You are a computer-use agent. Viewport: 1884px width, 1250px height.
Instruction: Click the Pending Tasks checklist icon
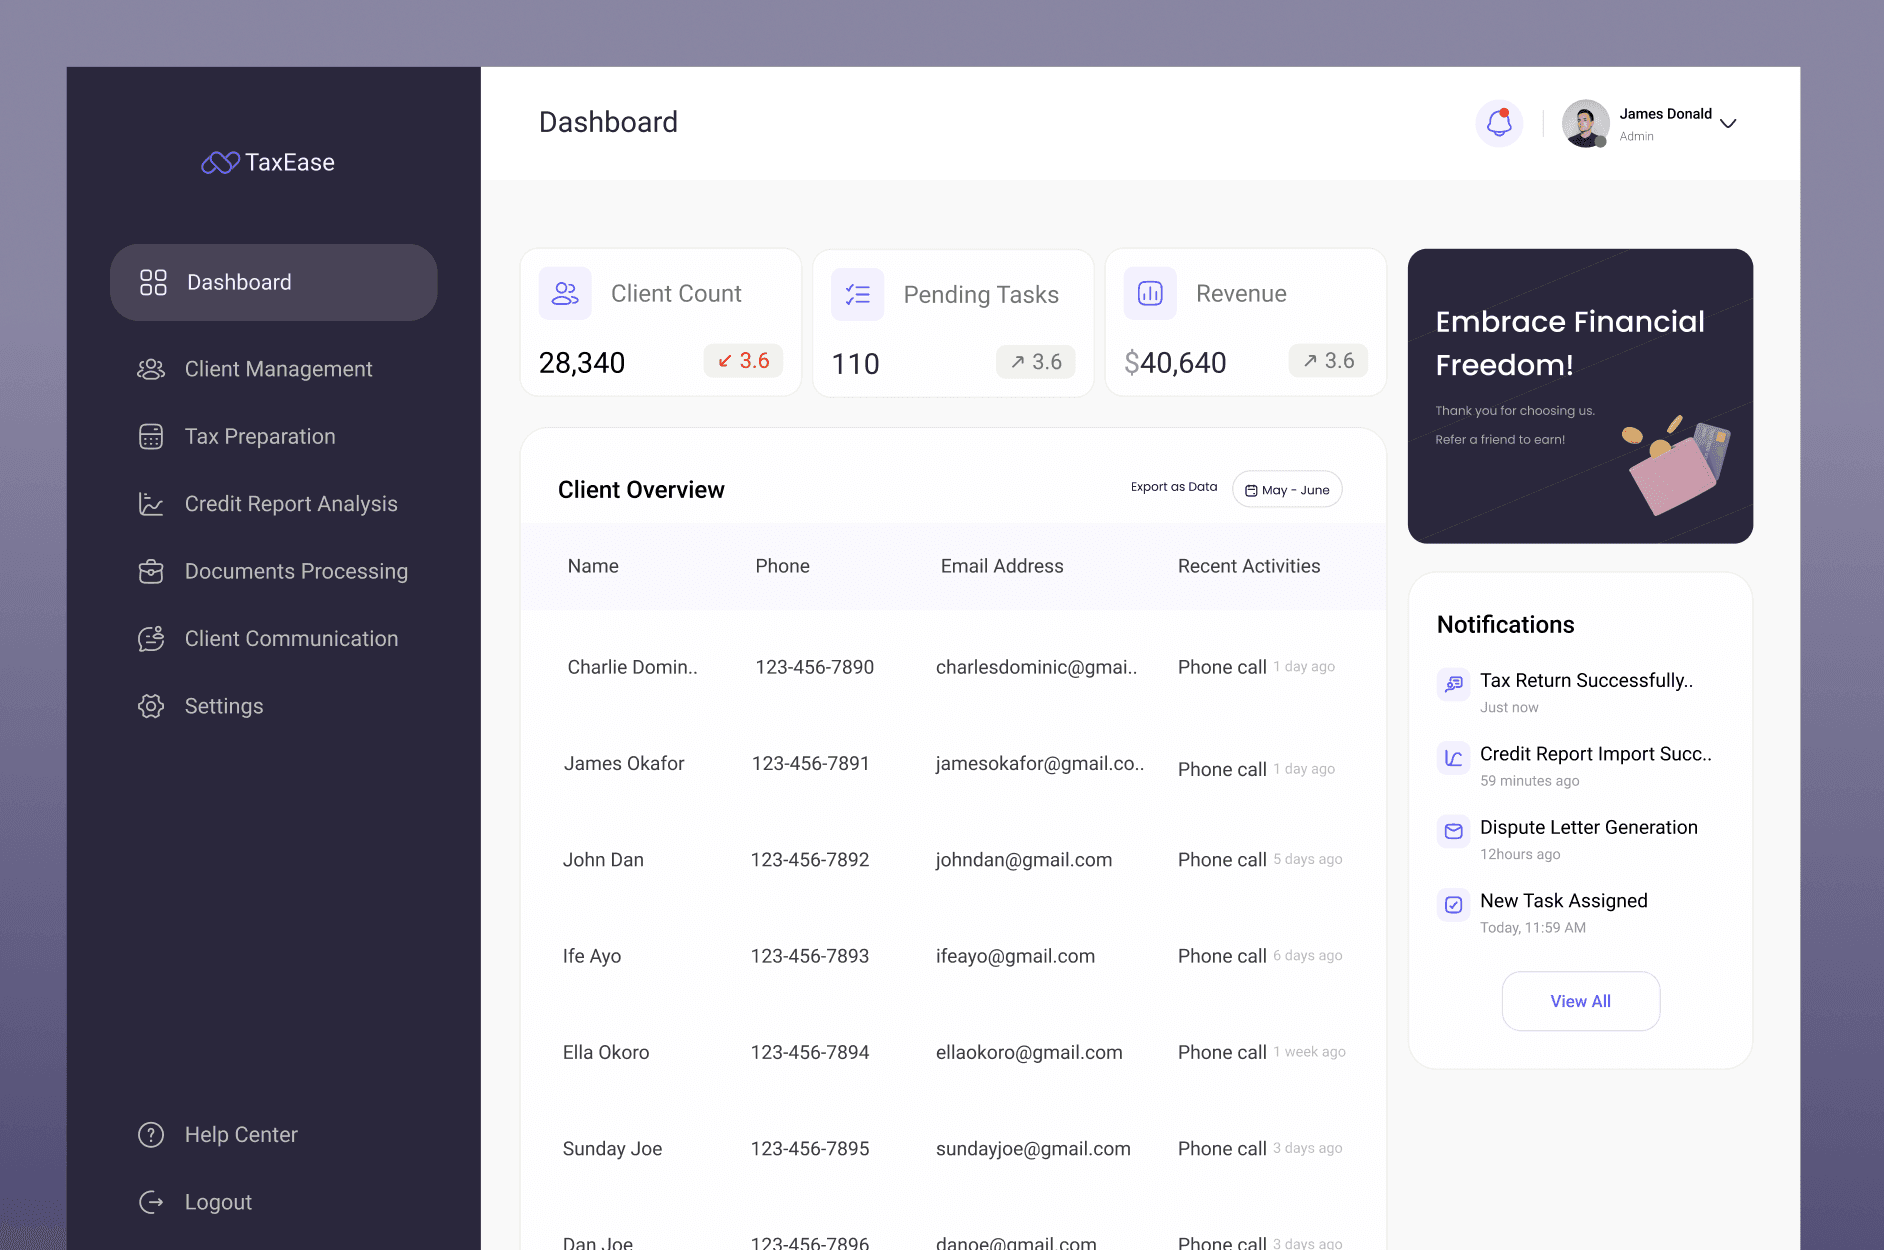[857, 294]
